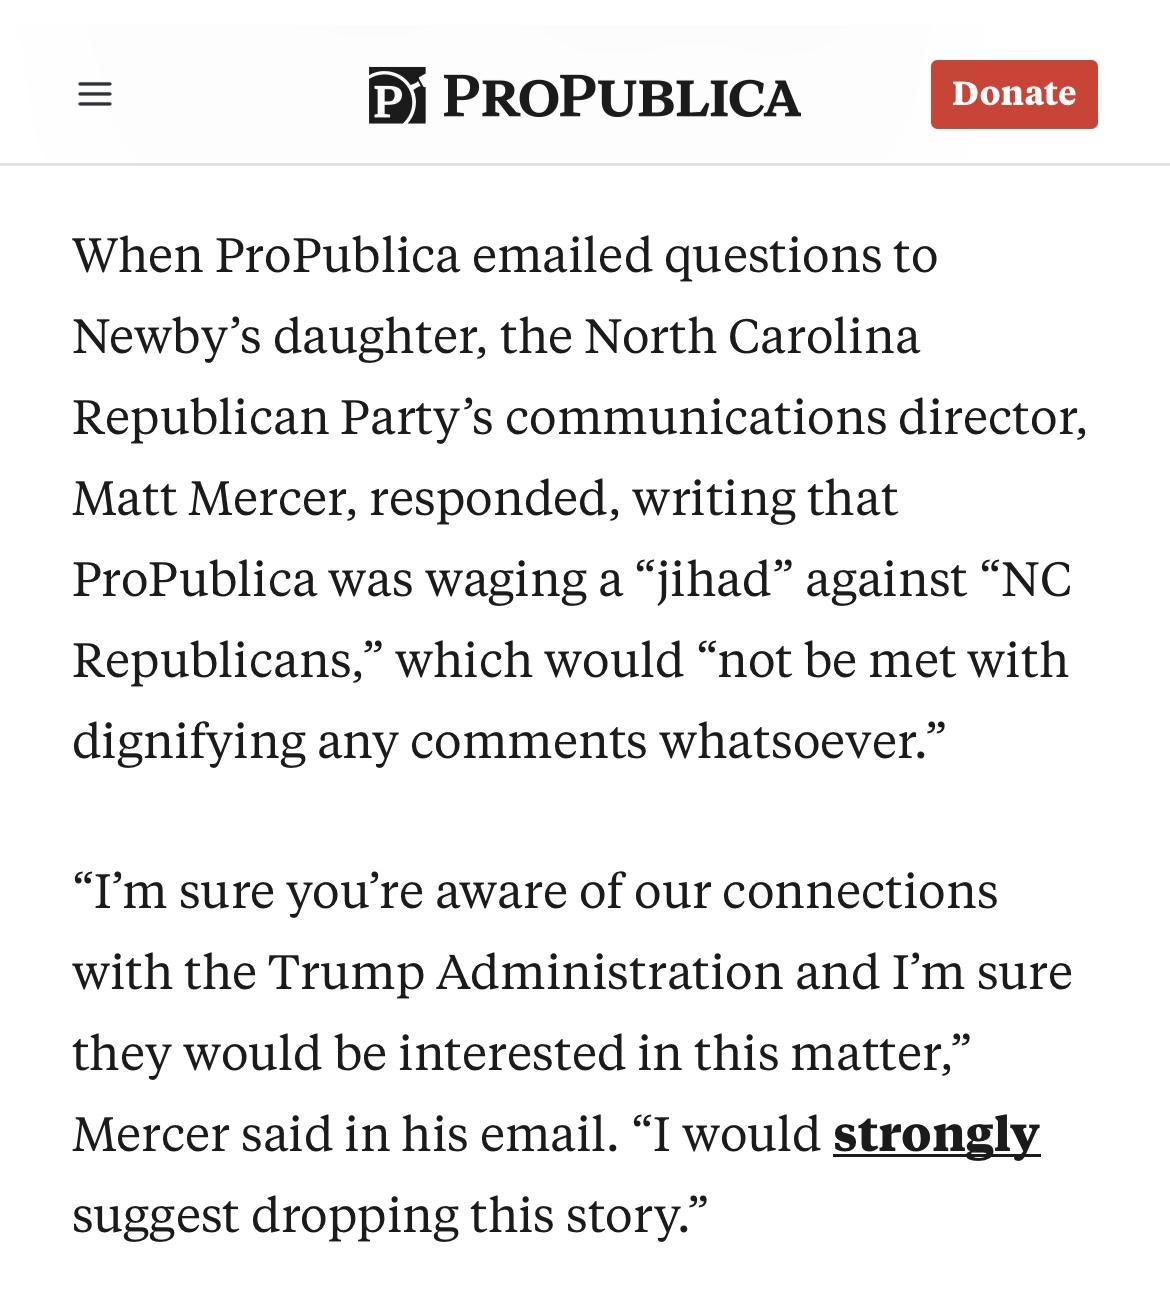The height and width of the screenshot is (1295, 1170).
Task: Click the ProPublica 'P' logo icon
Action: [397, 96]
